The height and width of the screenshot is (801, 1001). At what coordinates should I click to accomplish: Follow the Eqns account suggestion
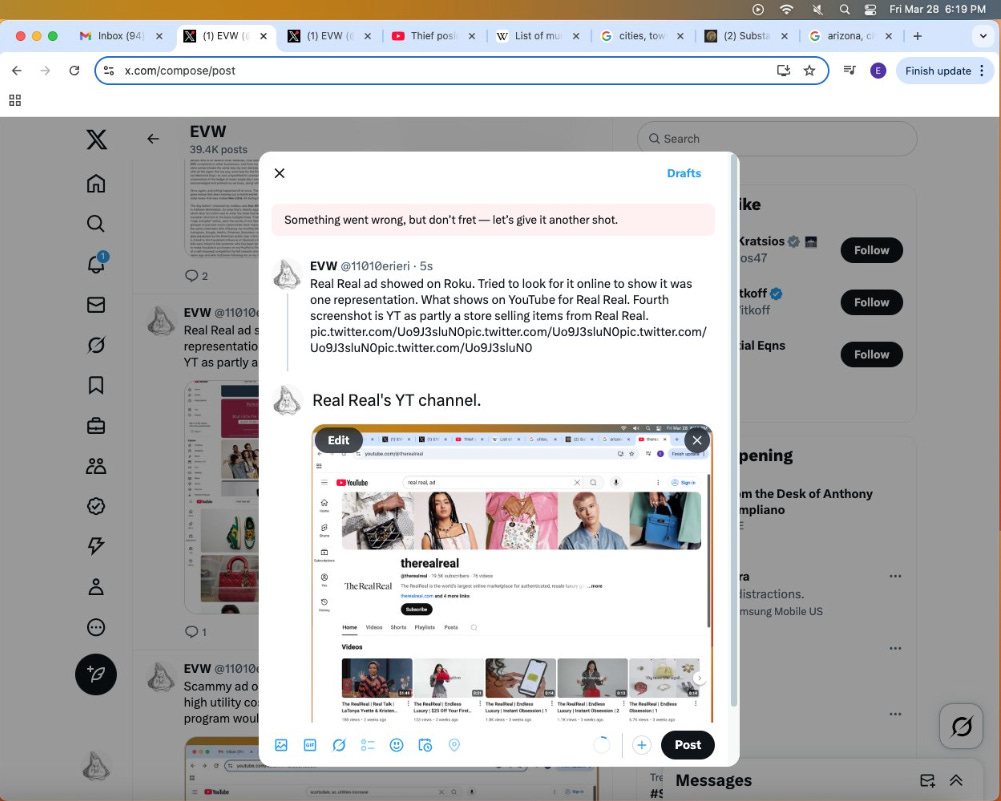click(x=871, y=354)
